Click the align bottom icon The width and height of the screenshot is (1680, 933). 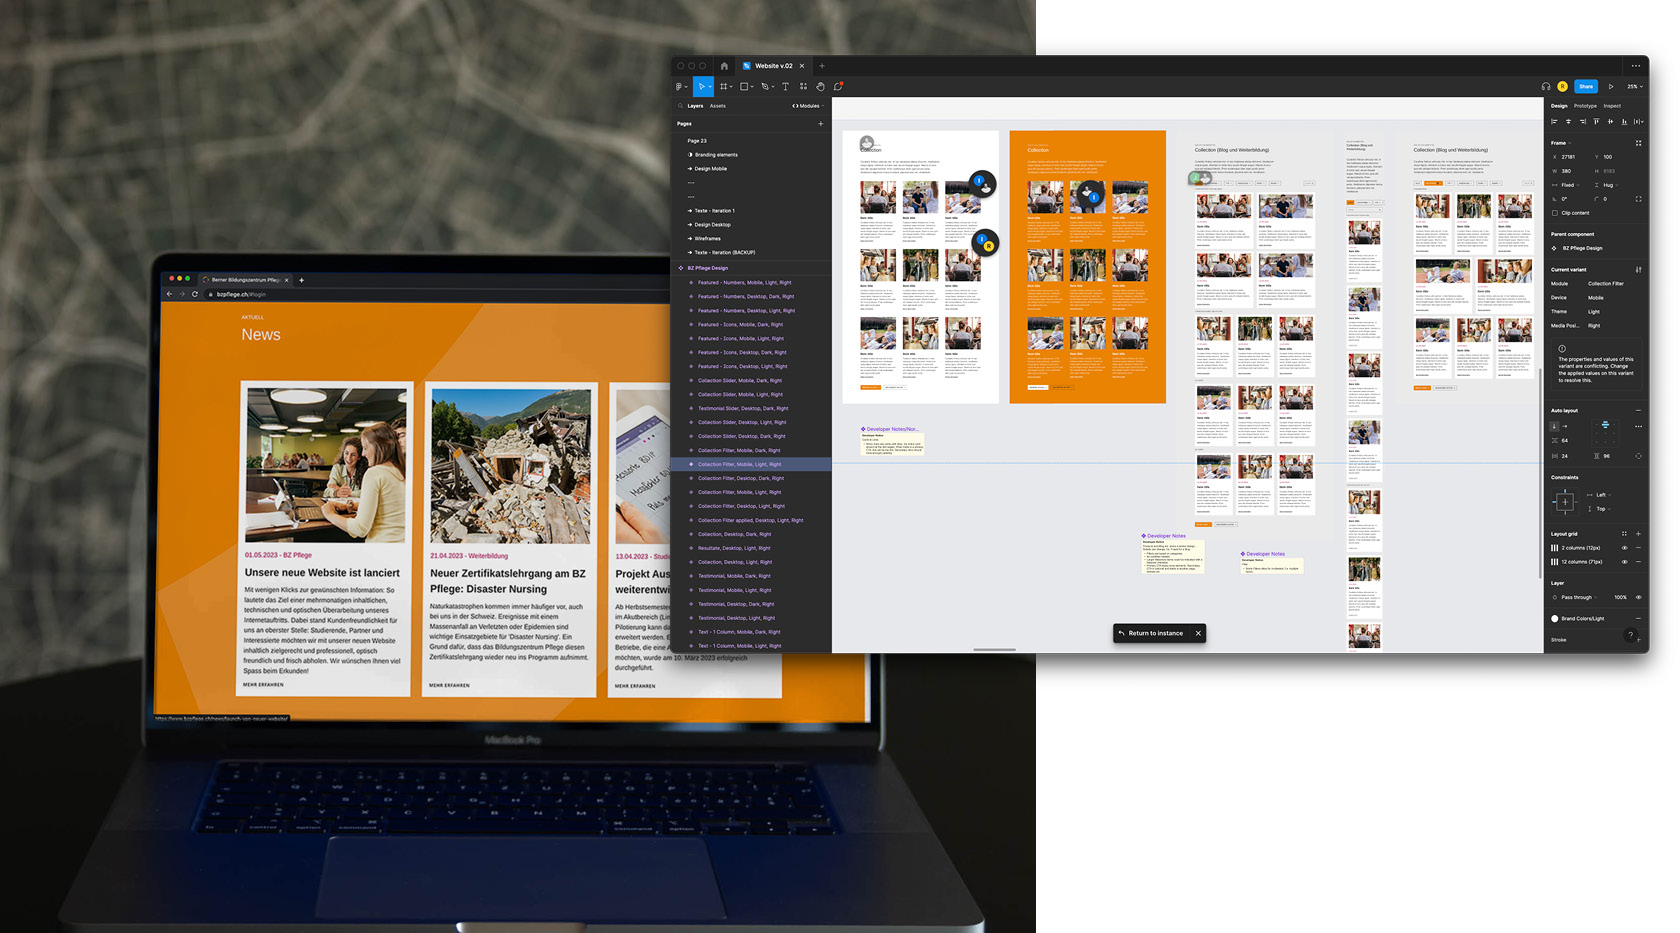(x=1624, y=122)
